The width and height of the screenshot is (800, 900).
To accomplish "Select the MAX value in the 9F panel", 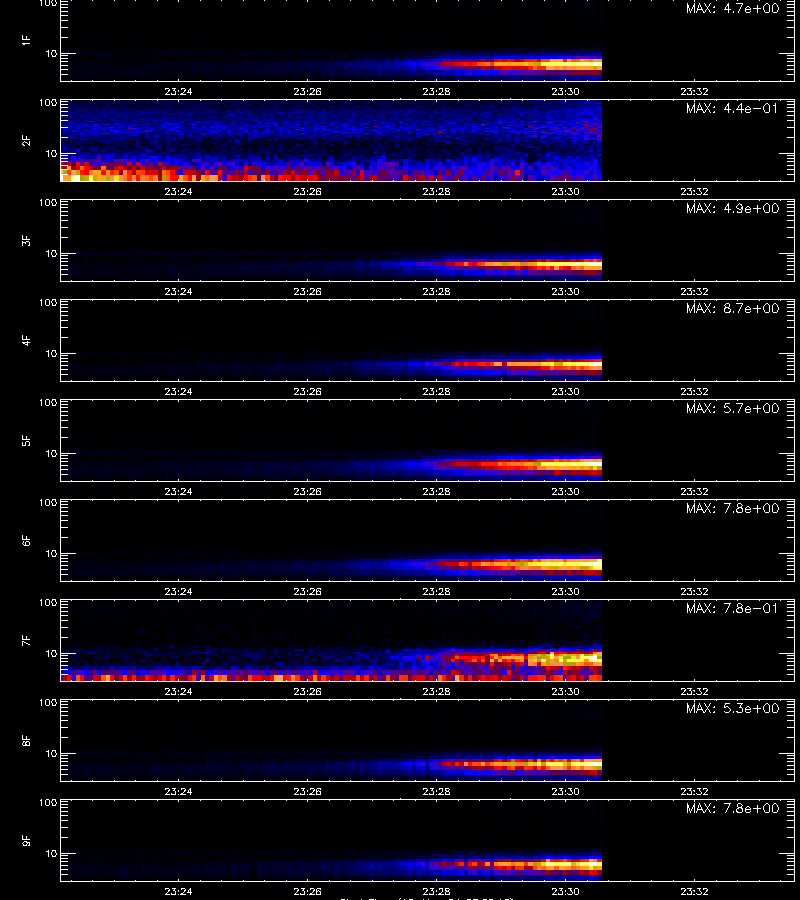I will tap(733, 808).
